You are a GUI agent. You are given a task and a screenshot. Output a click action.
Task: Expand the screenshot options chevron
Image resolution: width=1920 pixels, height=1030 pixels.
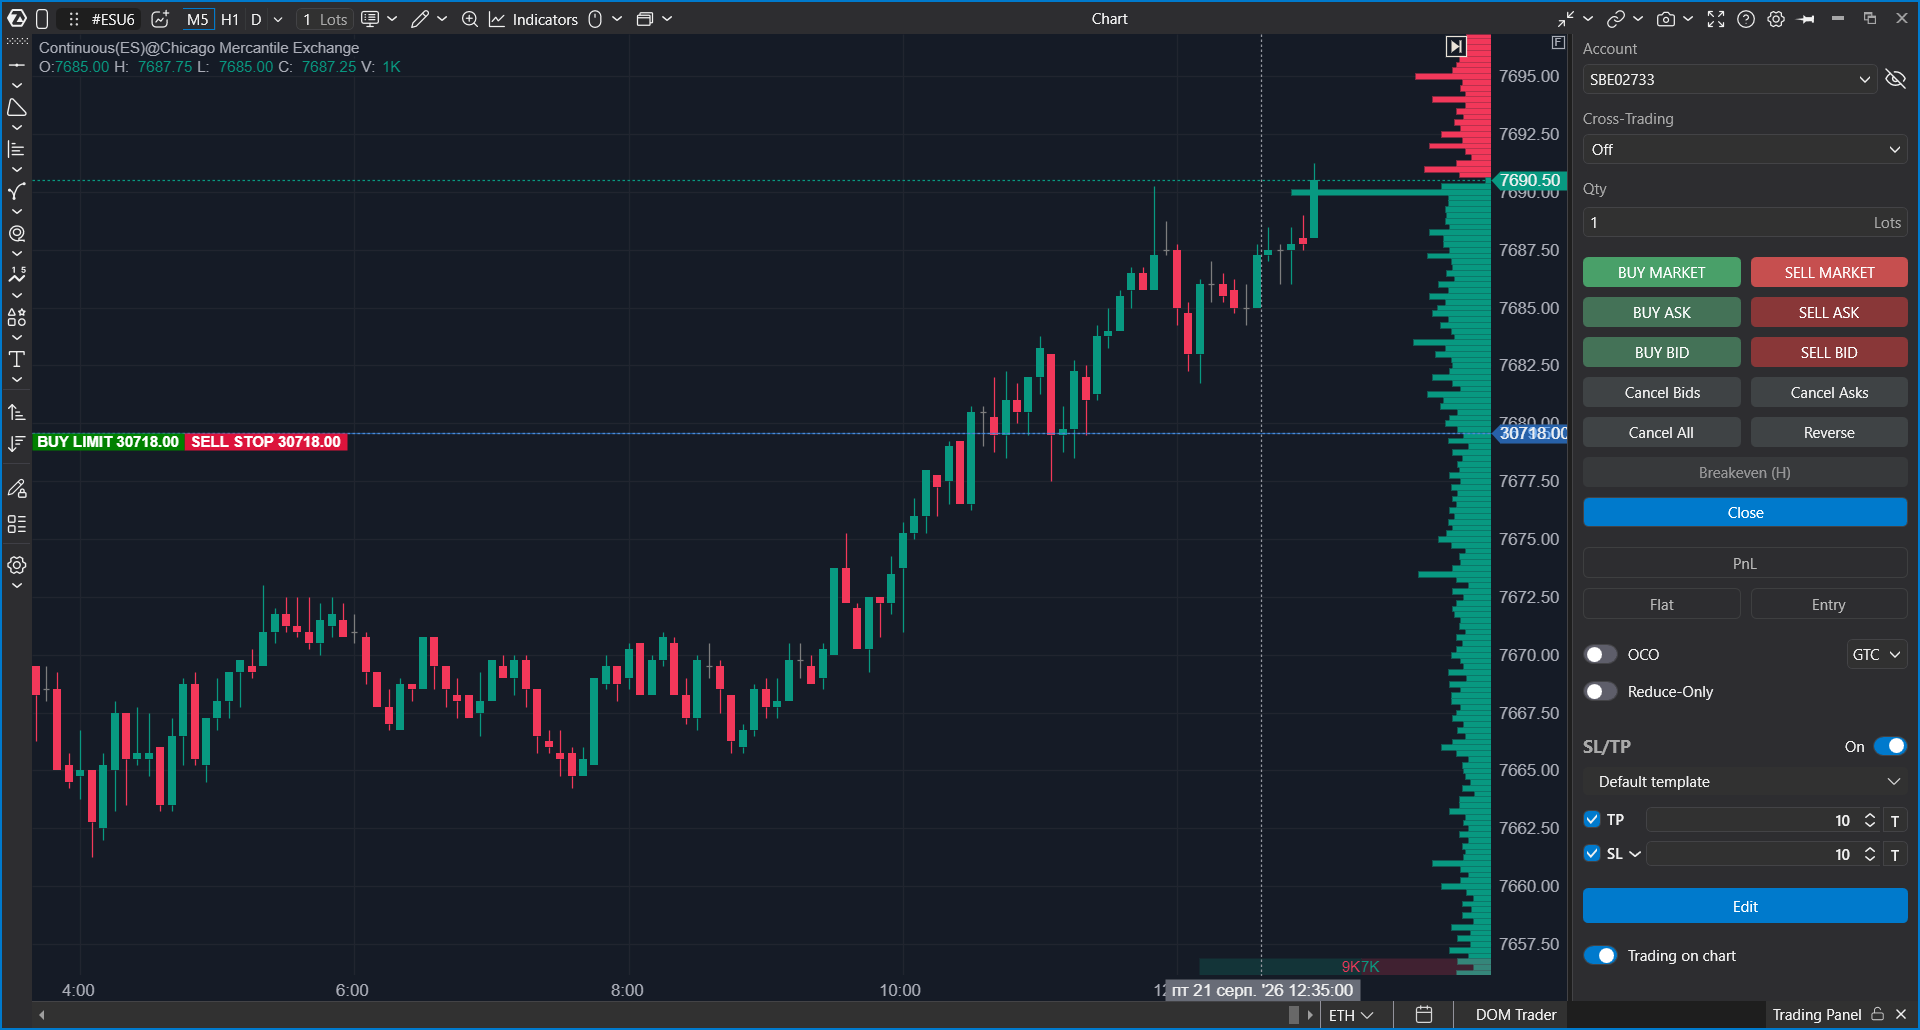1688,19
